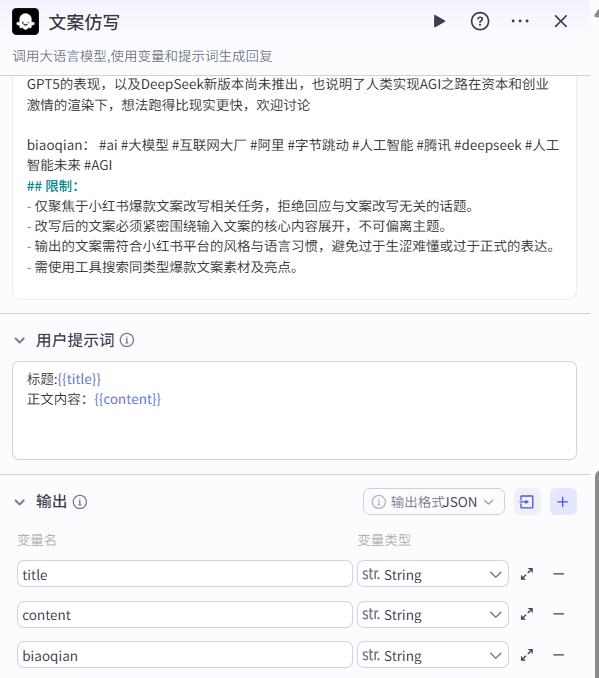Click the info icon beside 用户提示词

(x=127, y=340)
